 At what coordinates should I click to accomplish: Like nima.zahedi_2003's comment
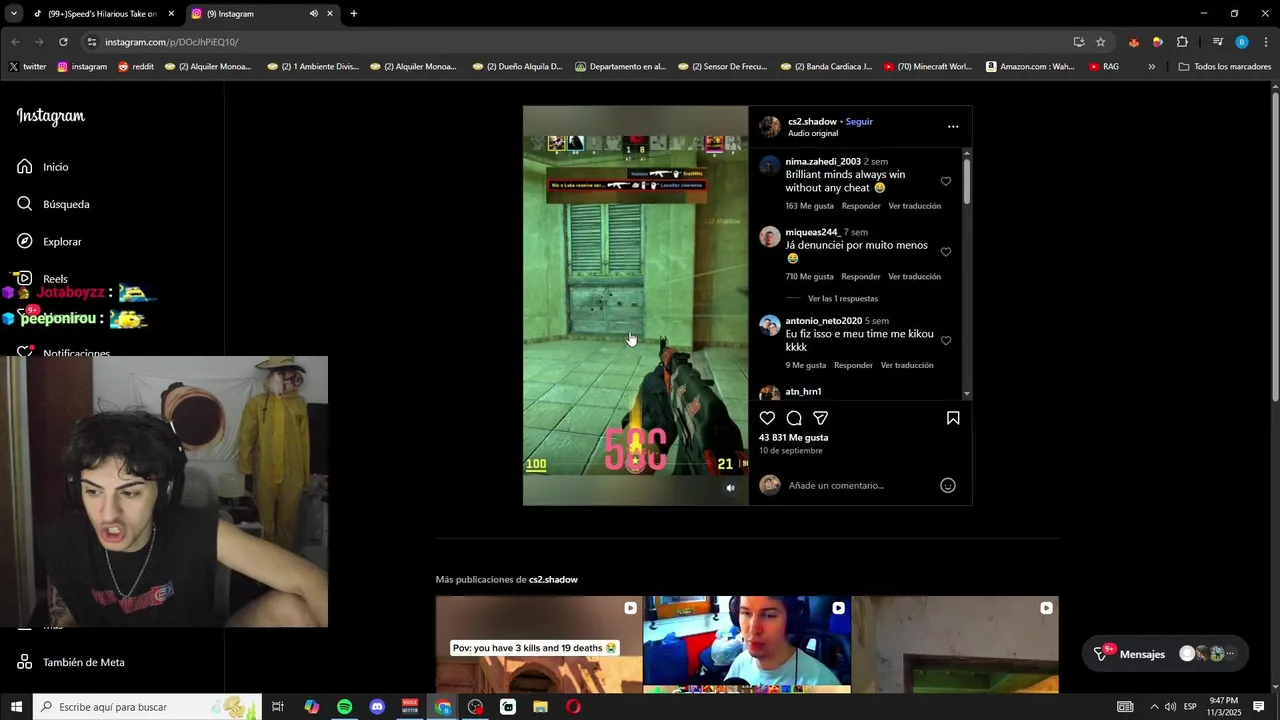pos(946,181)
